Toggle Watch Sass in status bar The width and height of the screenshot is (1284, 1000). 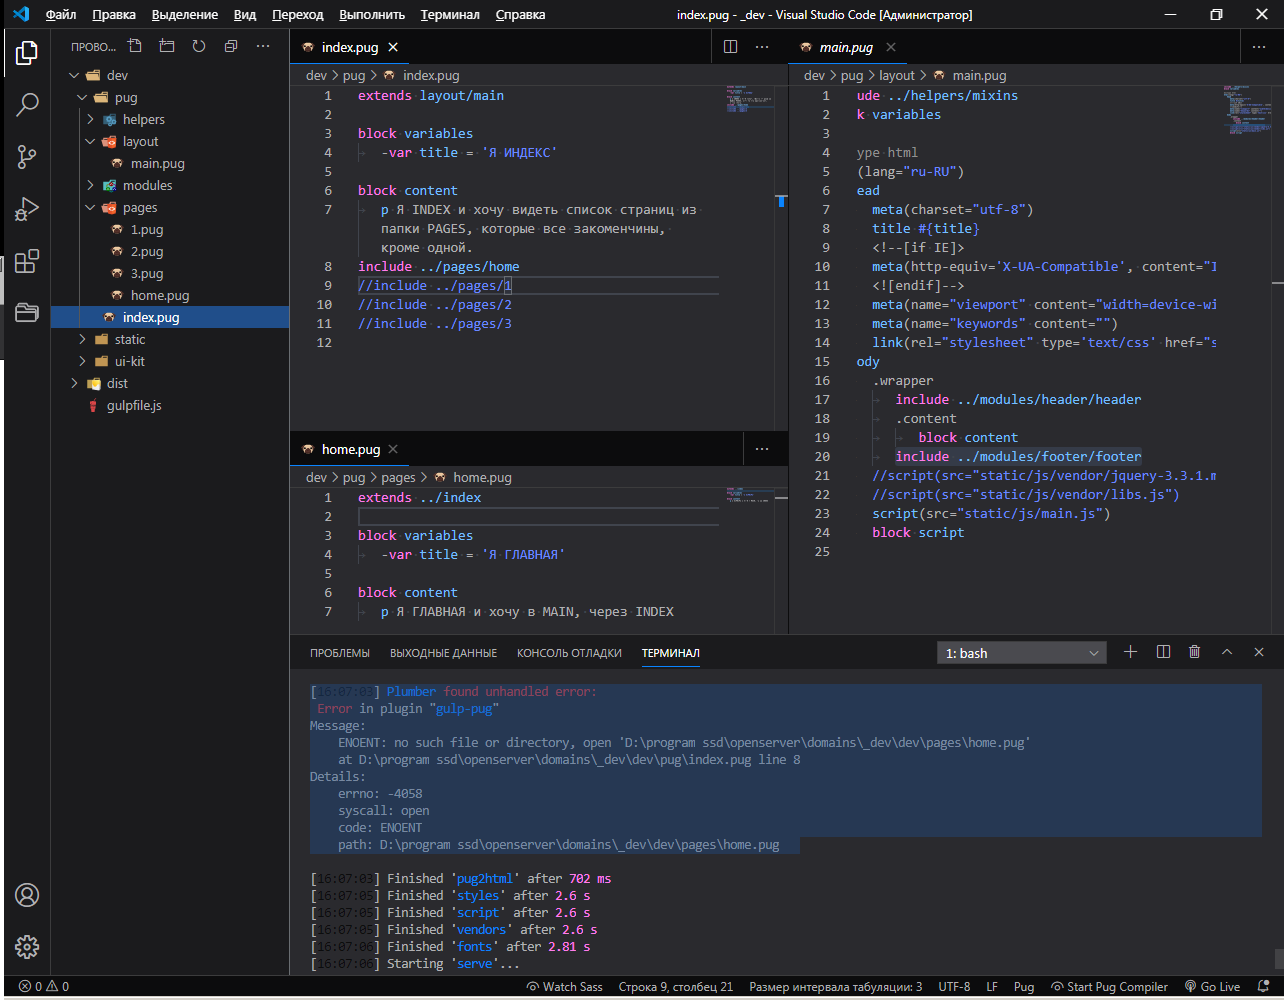(x=565, y=986)
